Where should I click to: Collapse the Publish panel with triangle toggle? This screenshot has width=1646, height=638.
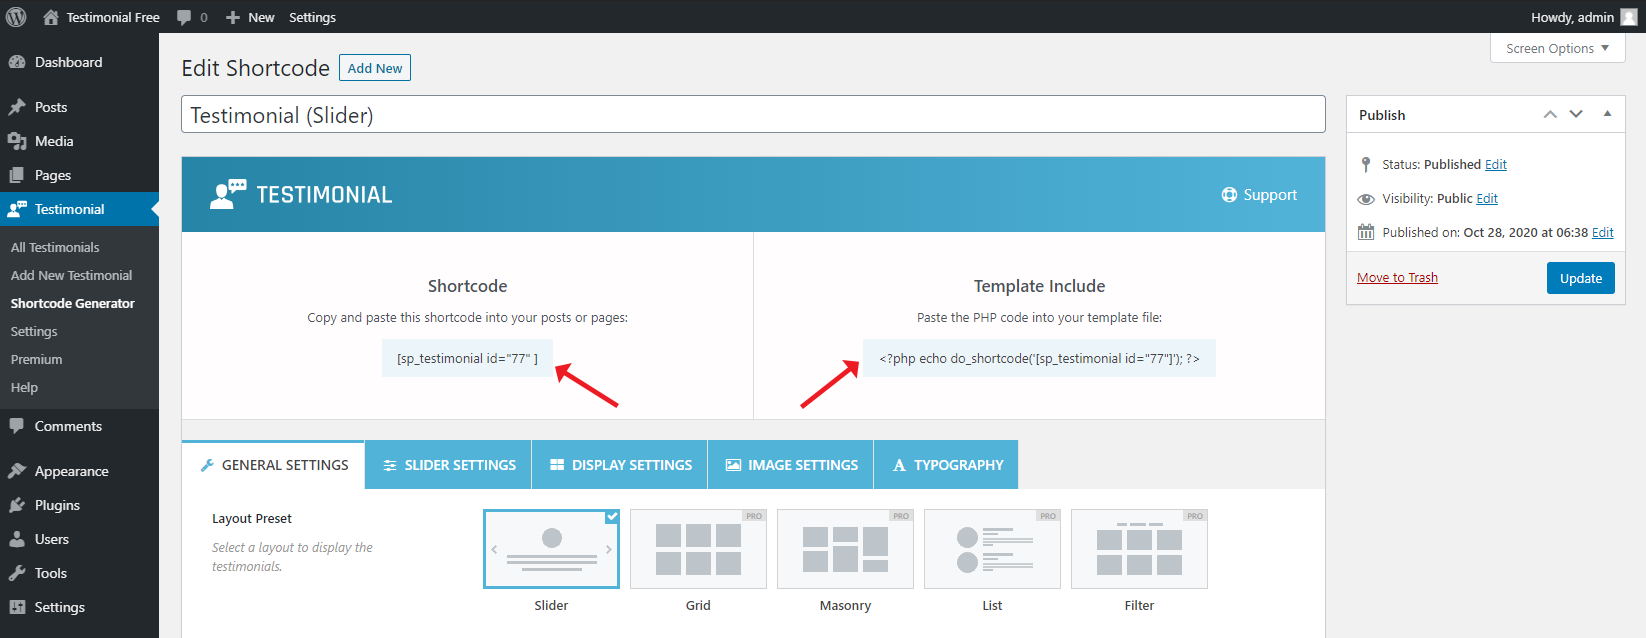point(1607,114)
